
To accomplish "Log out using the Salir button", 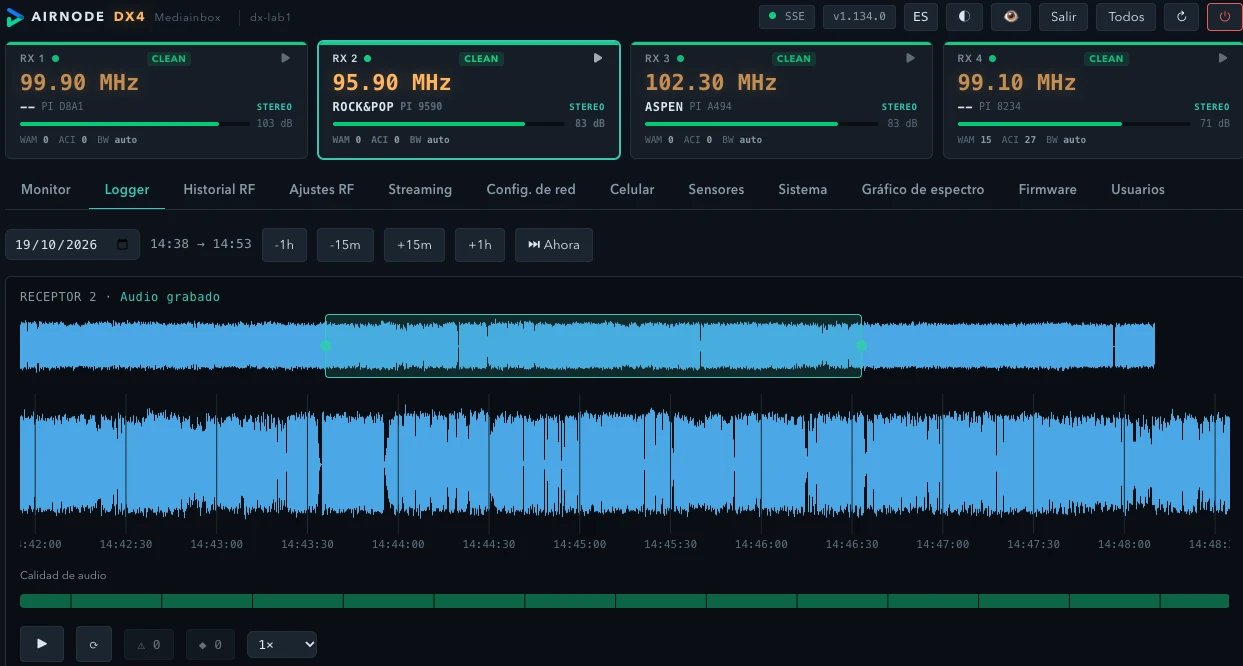I will [1064, 17].
